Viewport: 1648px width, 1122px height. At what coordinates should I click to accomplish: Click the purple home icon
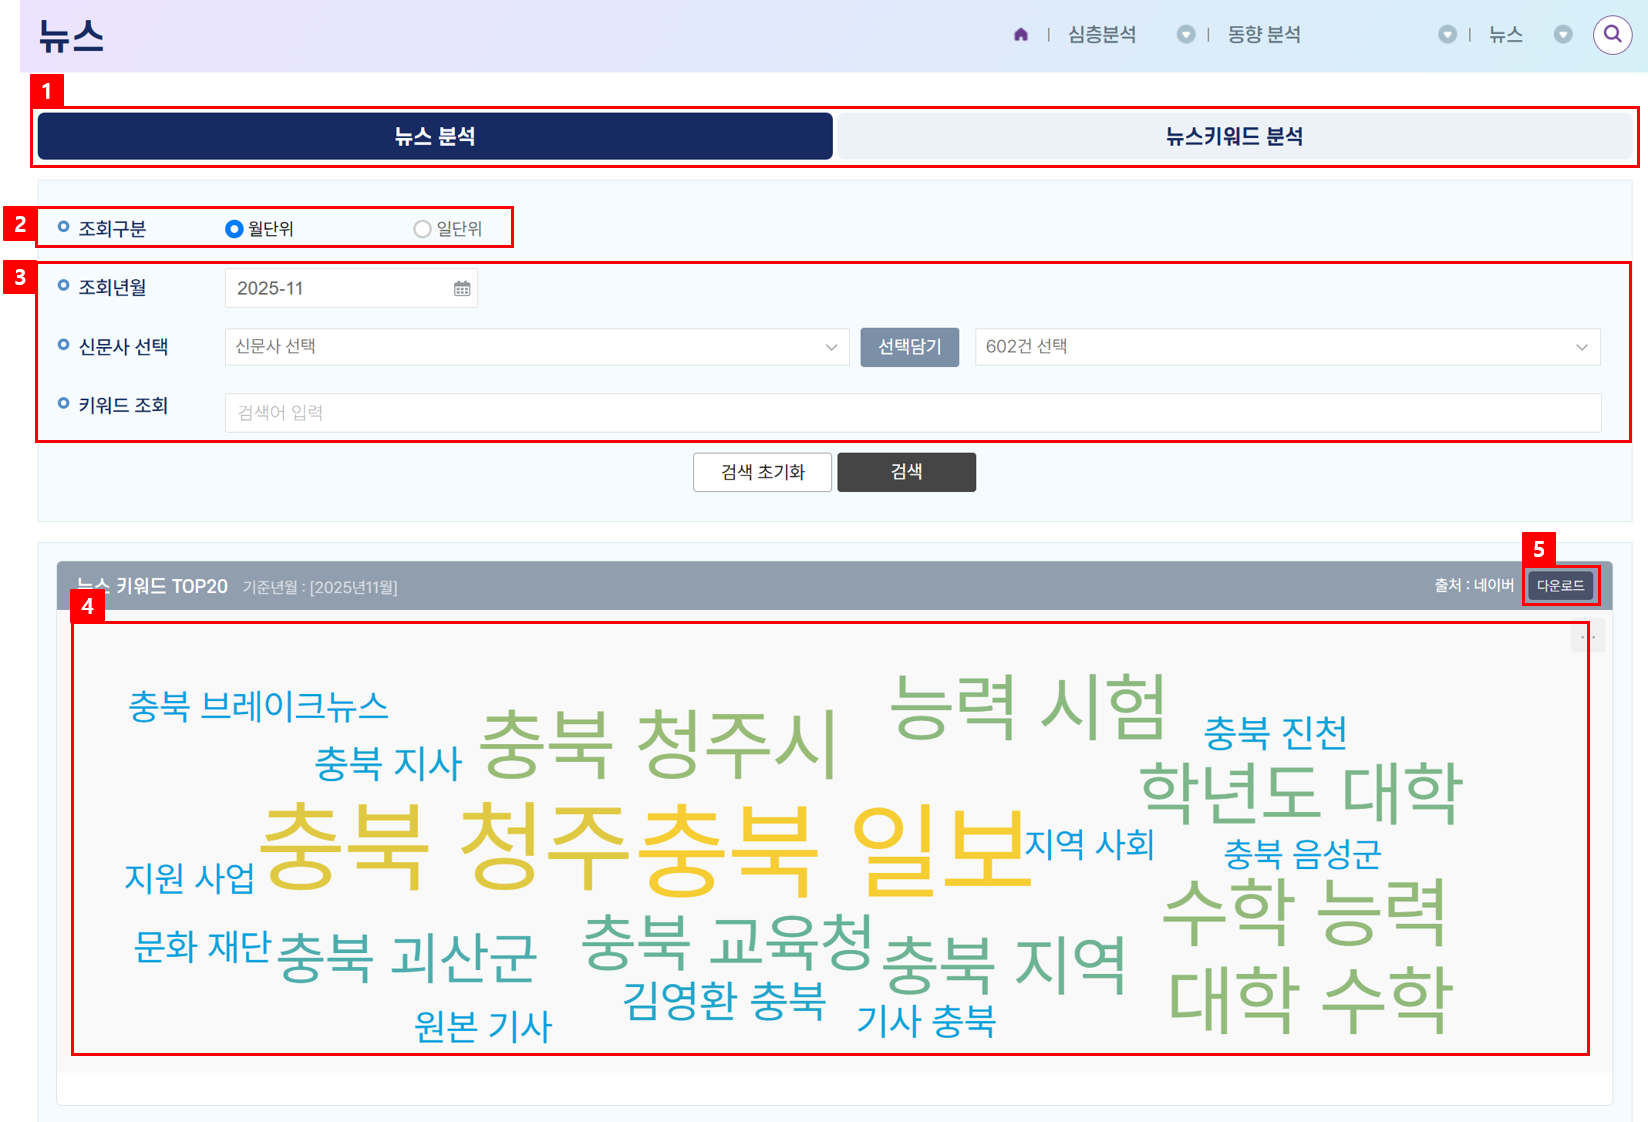[x=1020, y=35]
